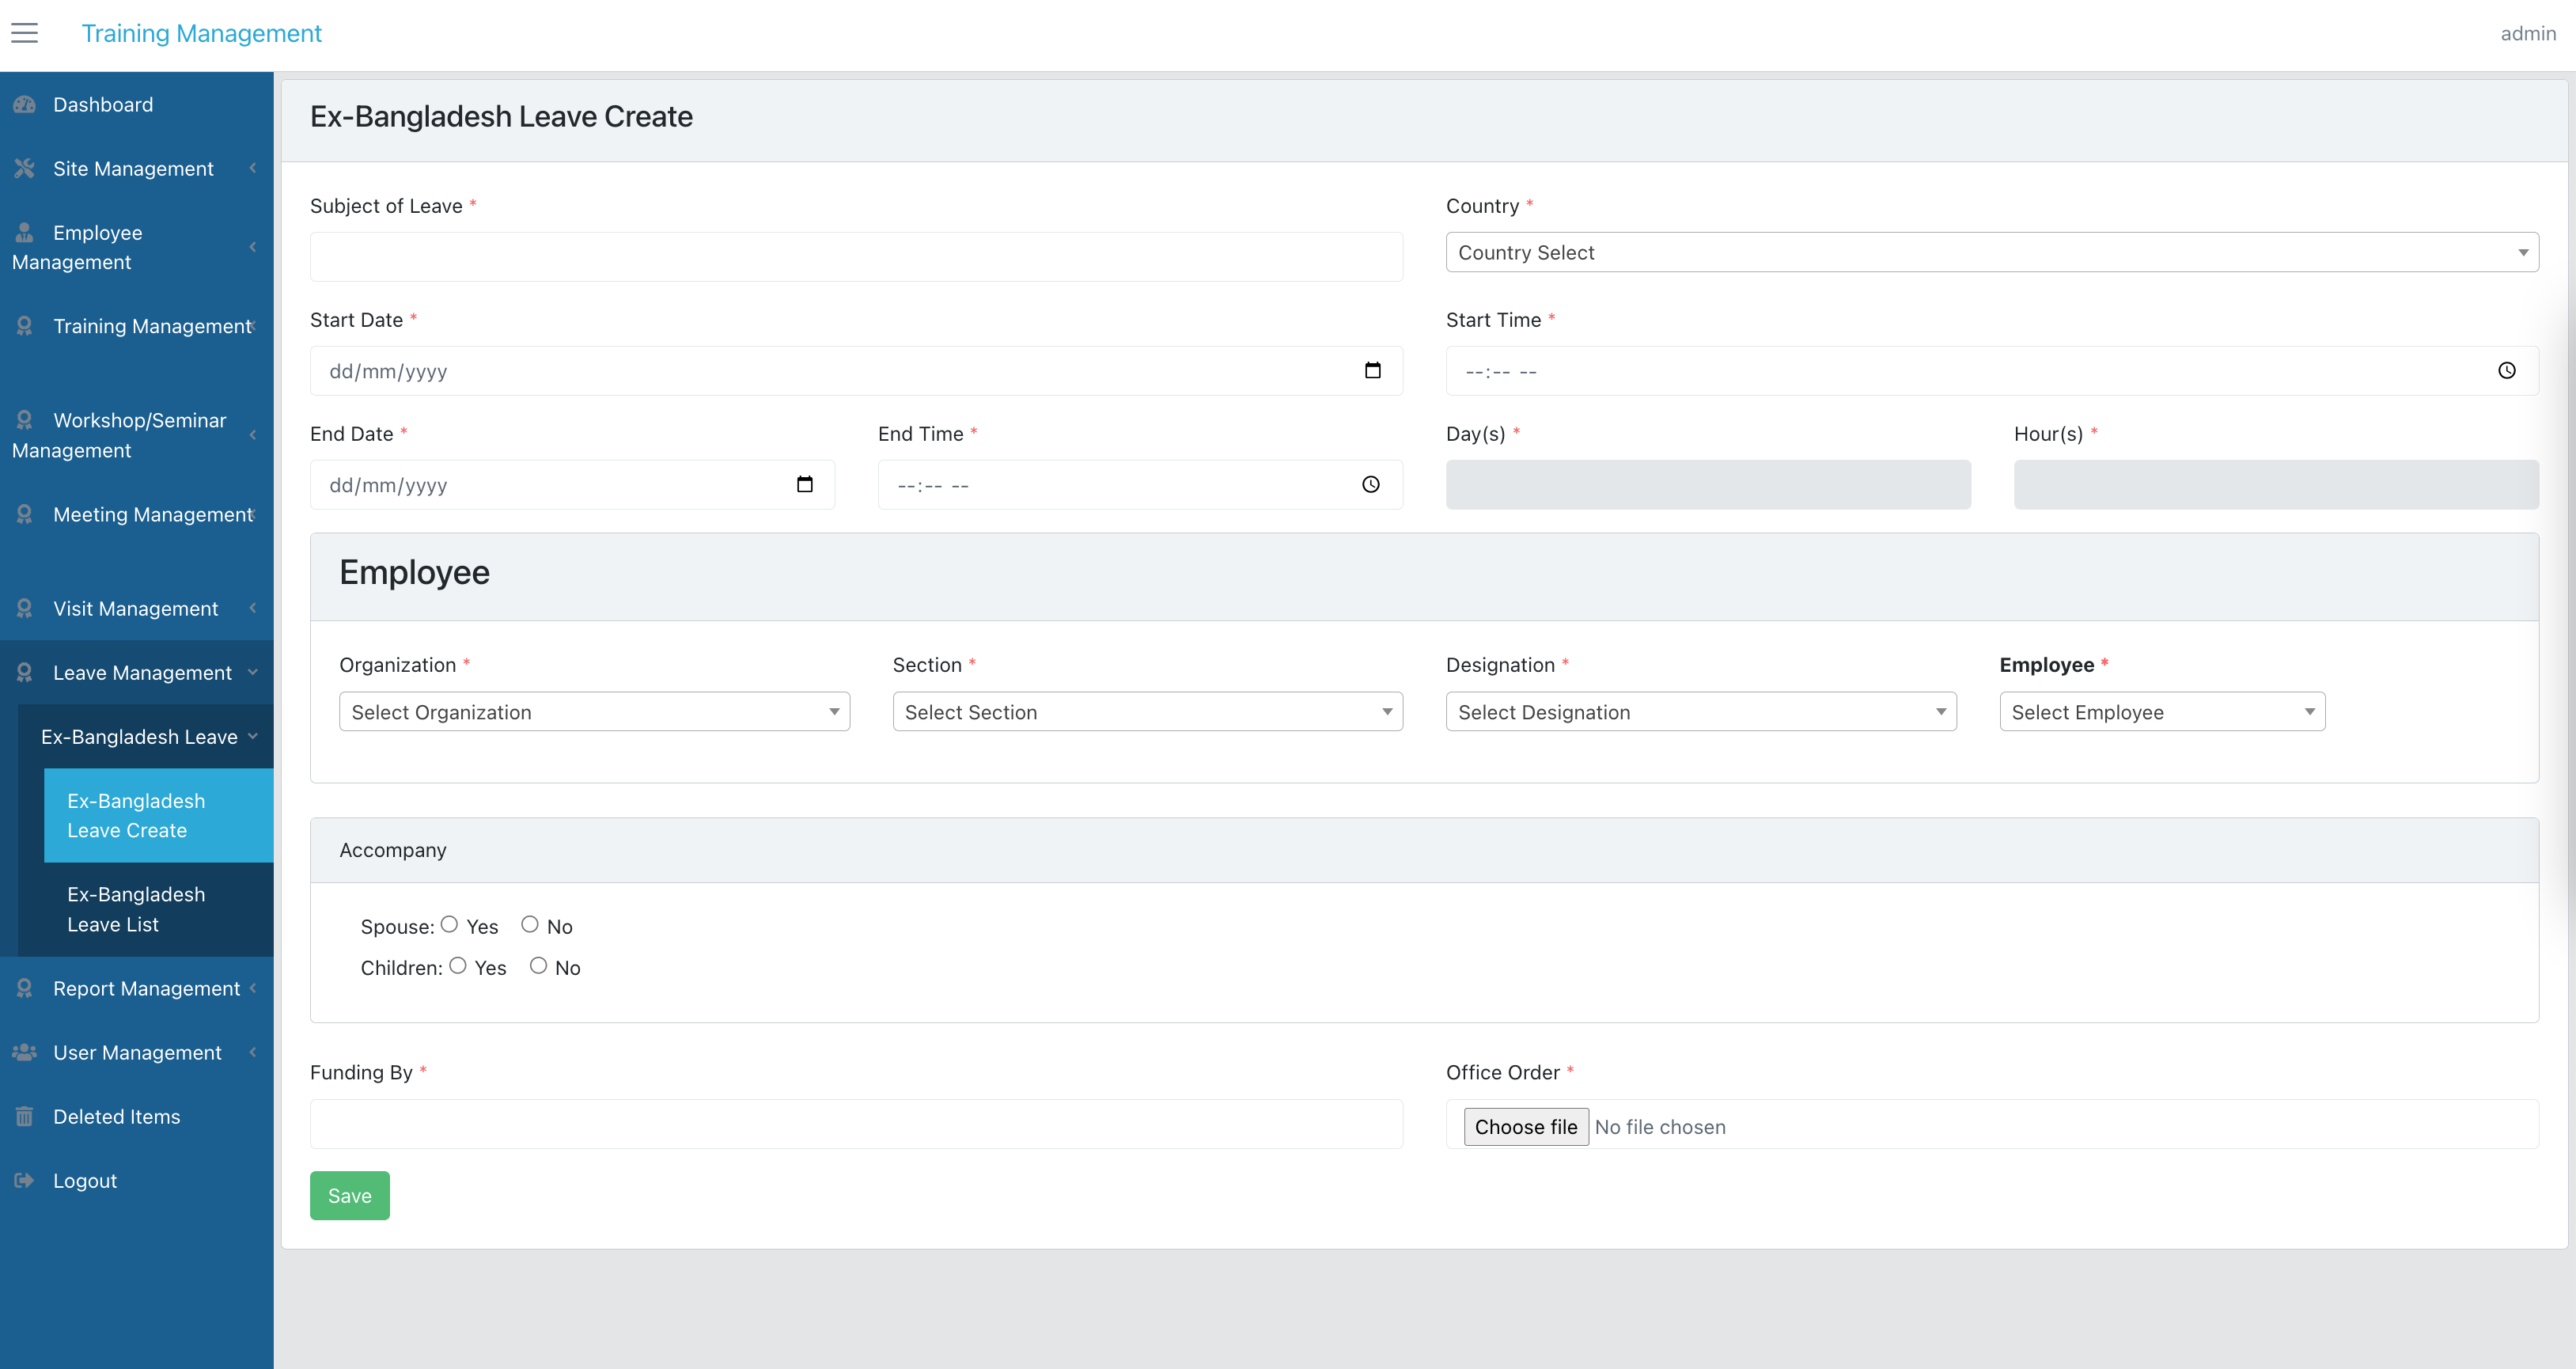Expand Employee Management chevron
Viewport: 2576px width, 1369px height.
click(253, 246)
